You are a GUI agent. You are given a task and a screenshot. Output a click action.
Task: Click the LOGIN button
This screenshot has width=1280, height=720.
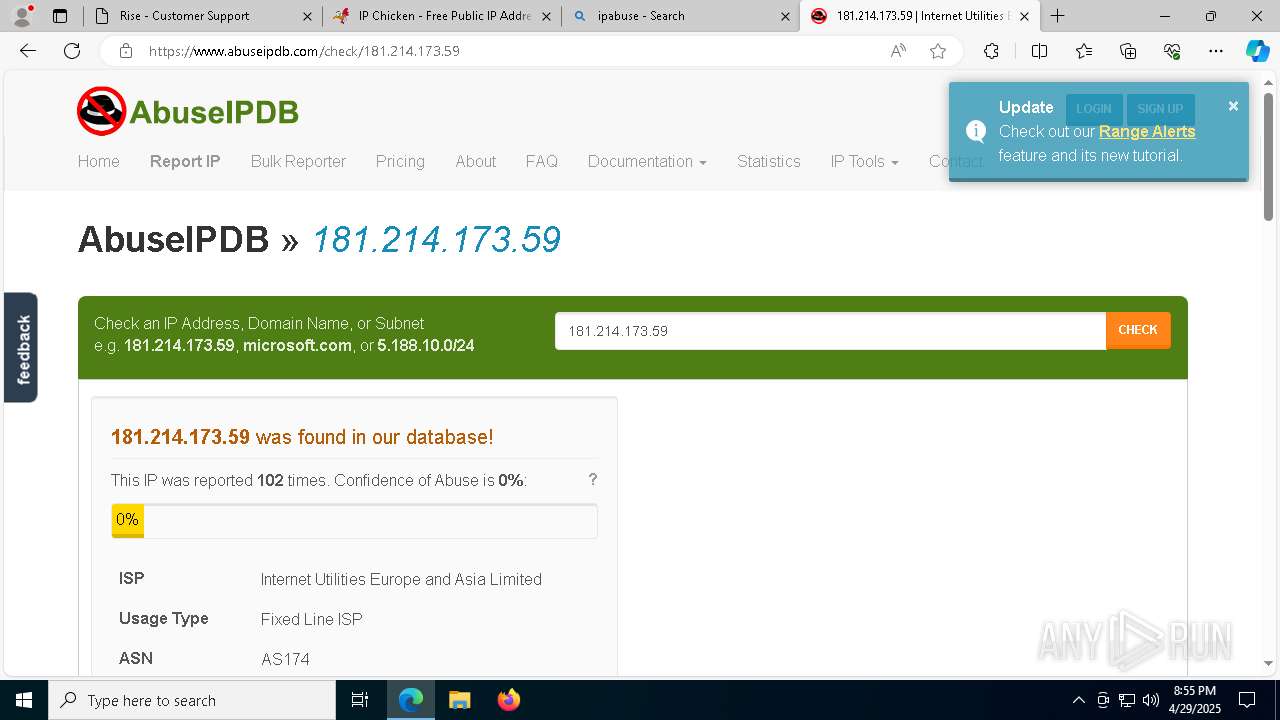1094,109
